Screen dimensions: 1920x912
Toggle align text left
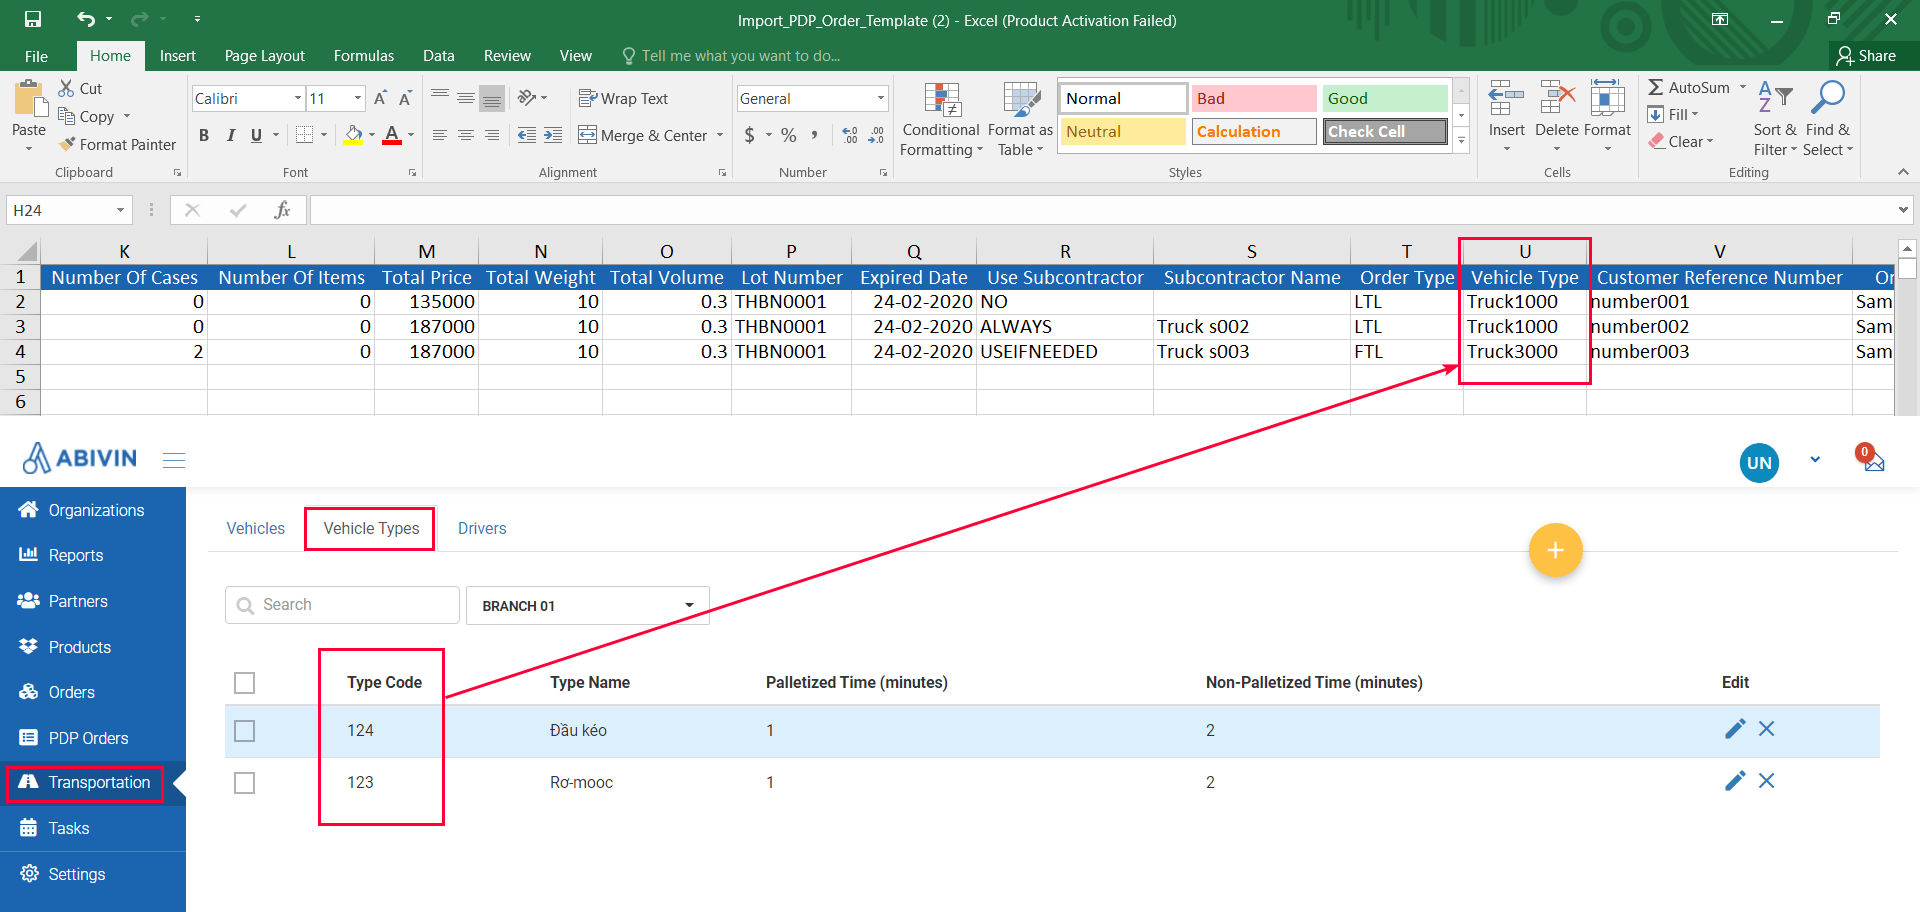(440, 135)
